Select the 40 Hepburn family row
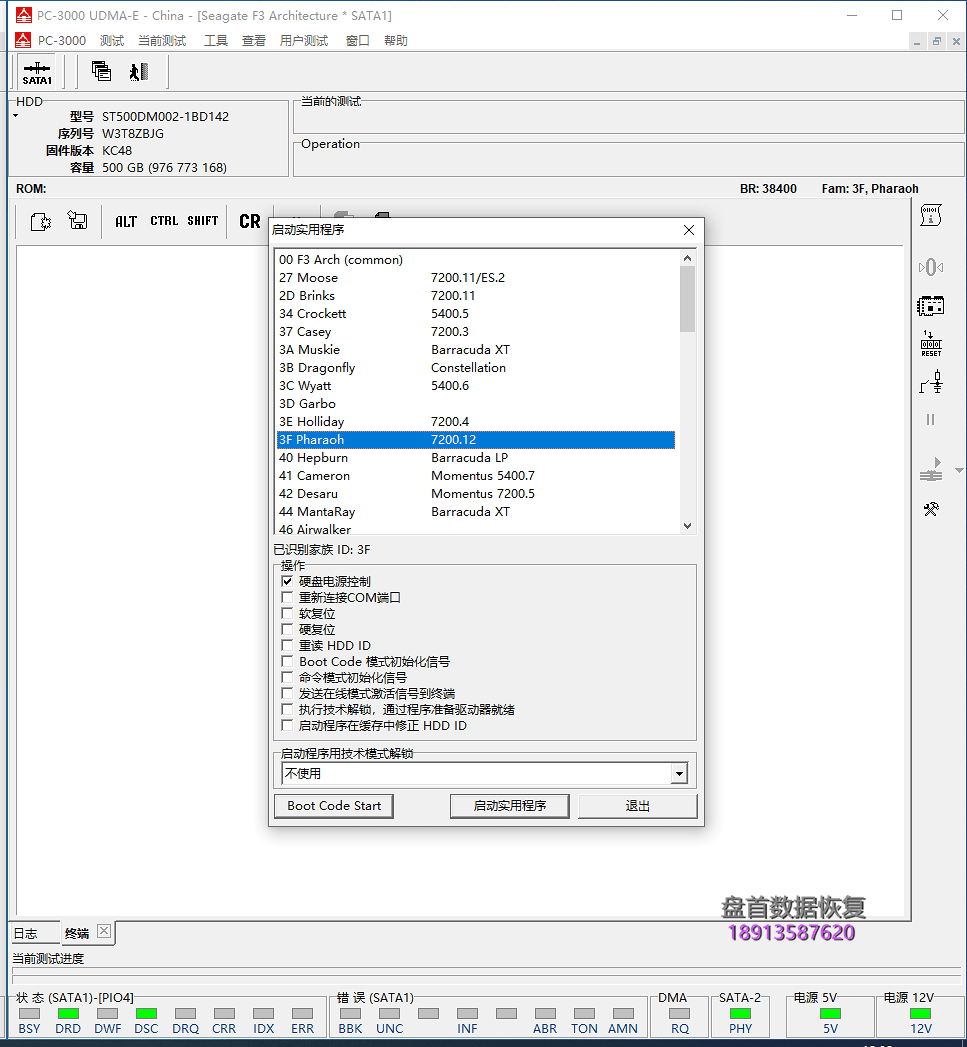 click(x=475, y=458)
